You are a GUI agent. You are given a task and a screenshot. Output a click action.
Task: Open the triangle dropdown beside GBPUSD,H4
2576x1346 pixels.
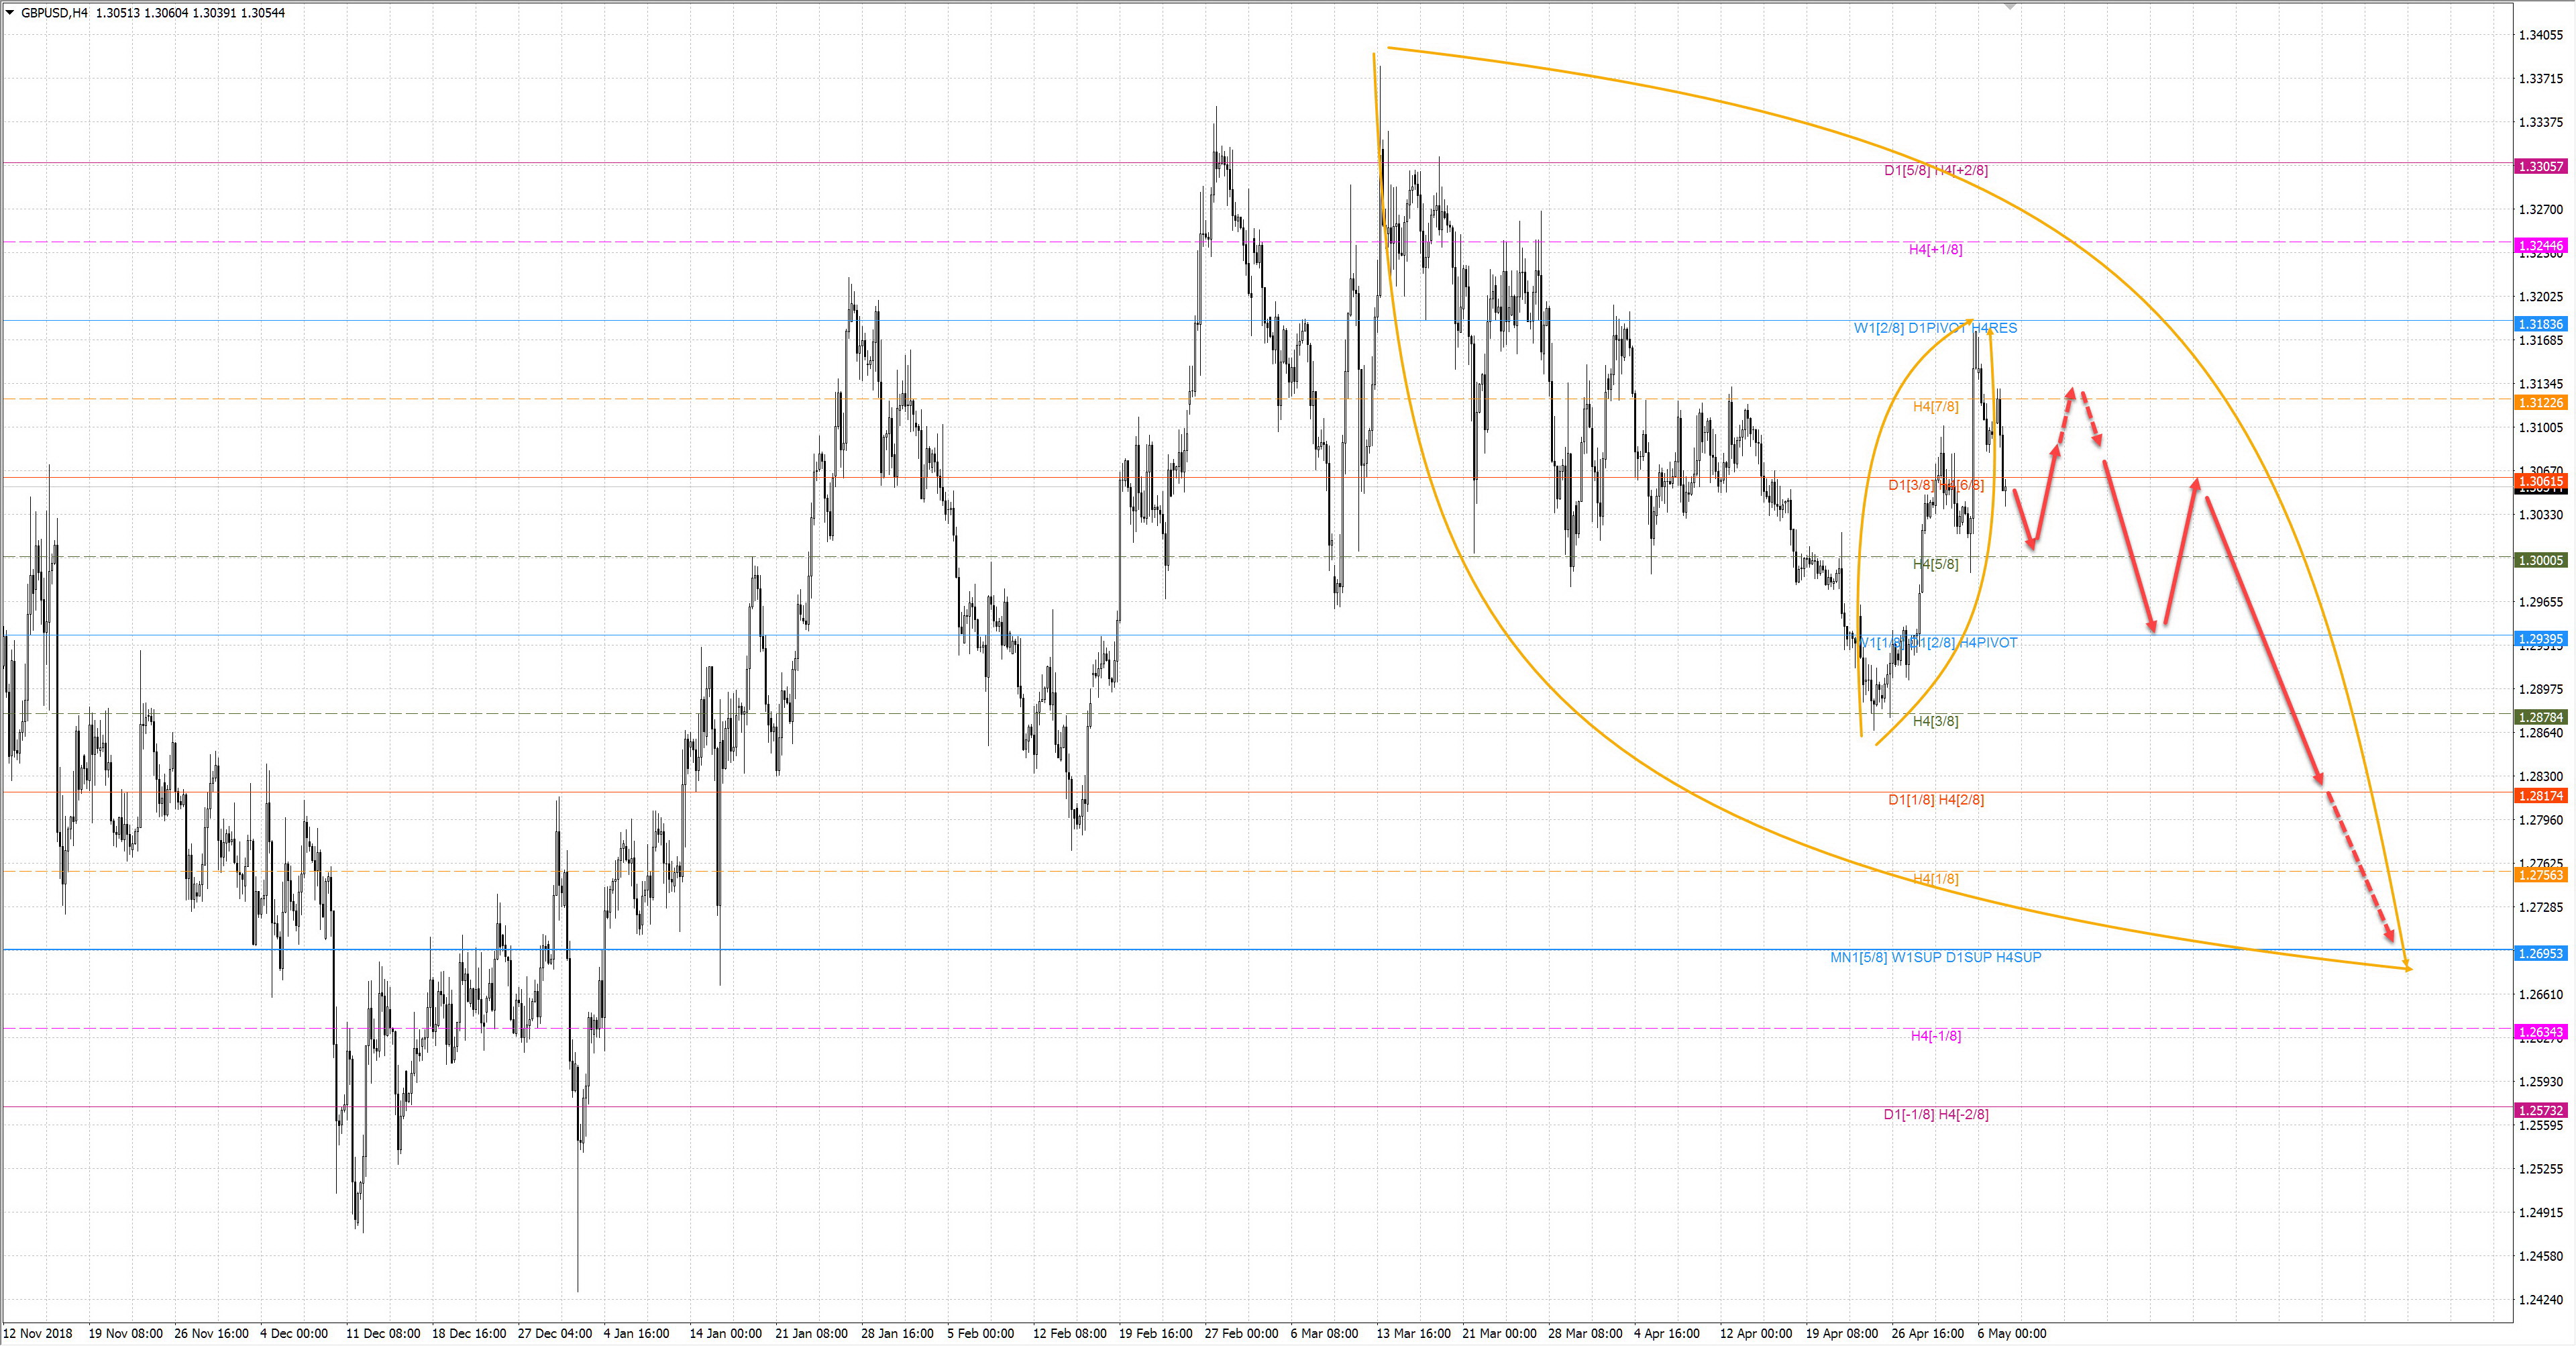(10, 13)
